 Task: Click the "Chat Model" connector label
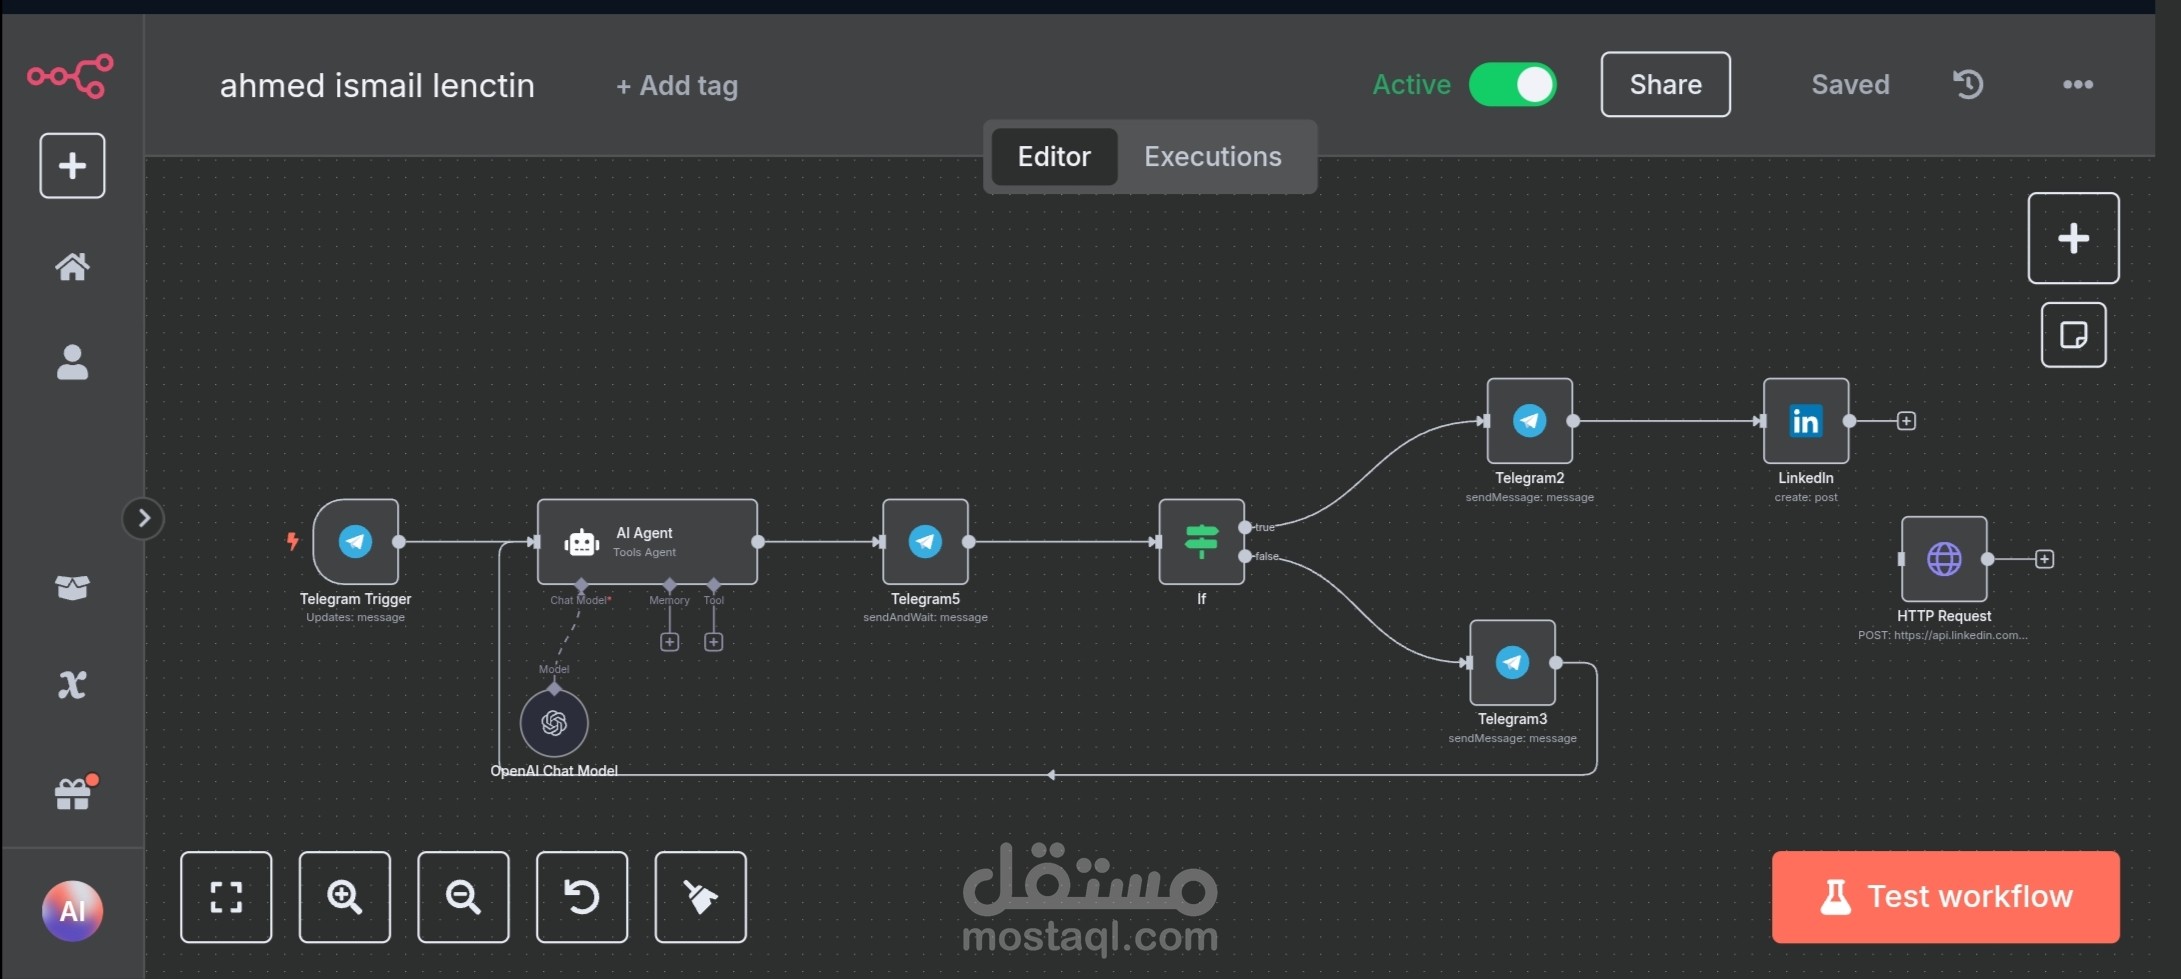pyautogui.click(x=581, y=600)
